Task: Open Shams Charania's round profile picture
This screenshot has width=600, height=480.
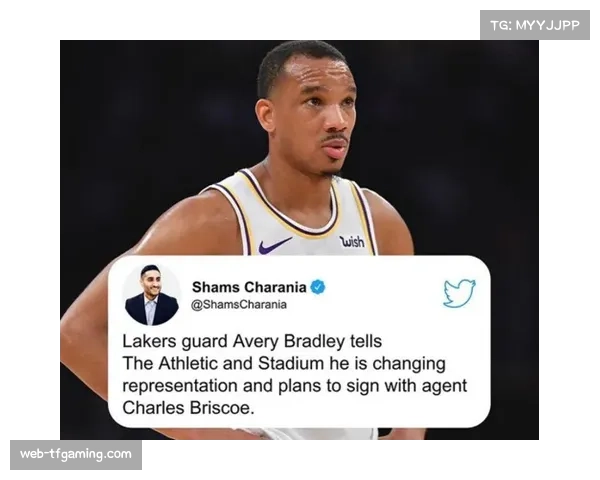Action: (152, 295)
